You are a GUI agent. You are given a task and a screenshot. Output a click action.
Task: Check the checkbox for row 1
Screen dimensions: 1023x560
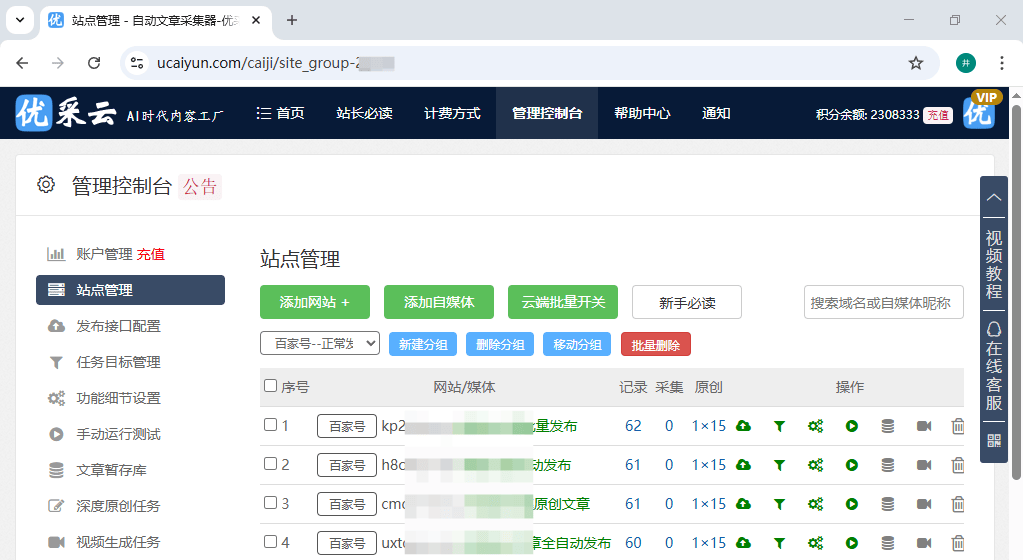coord(270,425)
